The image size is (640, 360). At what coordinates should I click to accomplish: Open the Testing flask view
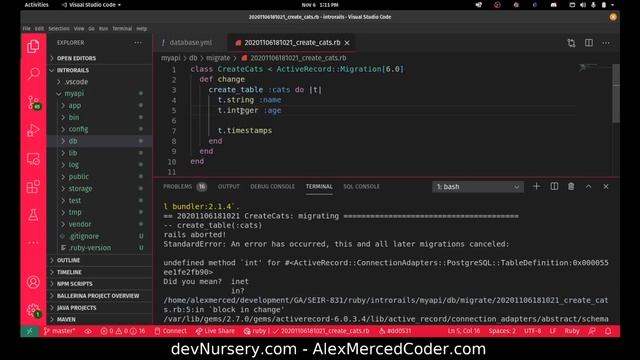click(33, 215)
